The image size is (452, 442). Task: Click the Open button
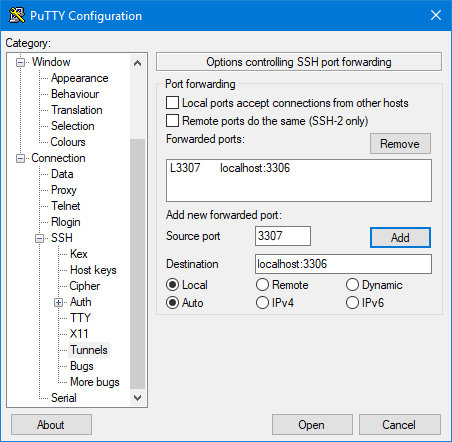[312, 425]
